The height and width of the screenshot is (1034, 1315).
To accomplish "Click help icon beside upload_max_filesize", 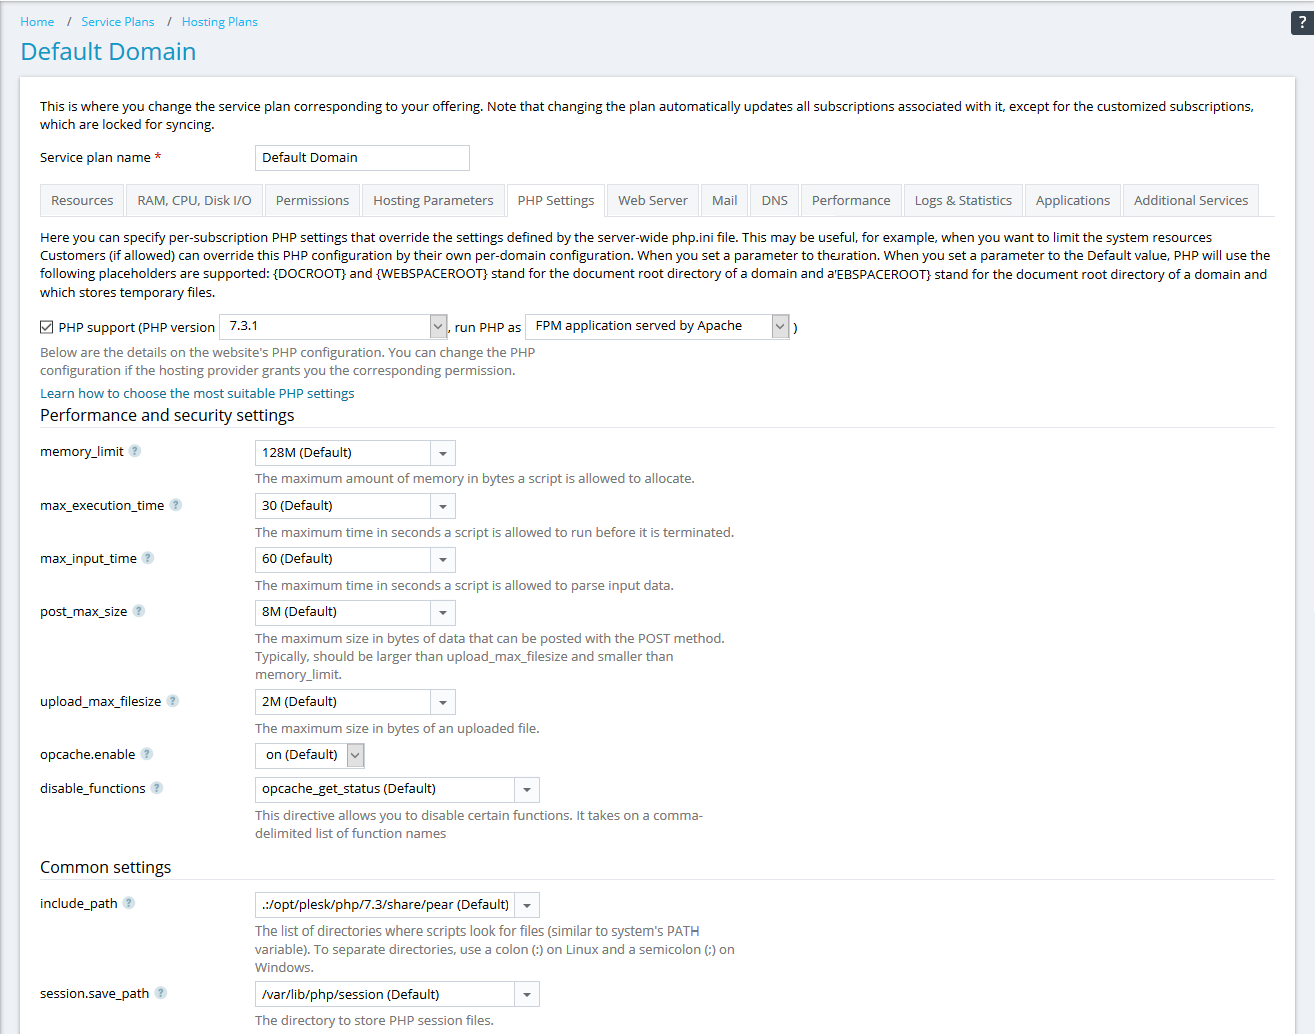I will pos(173,701).
